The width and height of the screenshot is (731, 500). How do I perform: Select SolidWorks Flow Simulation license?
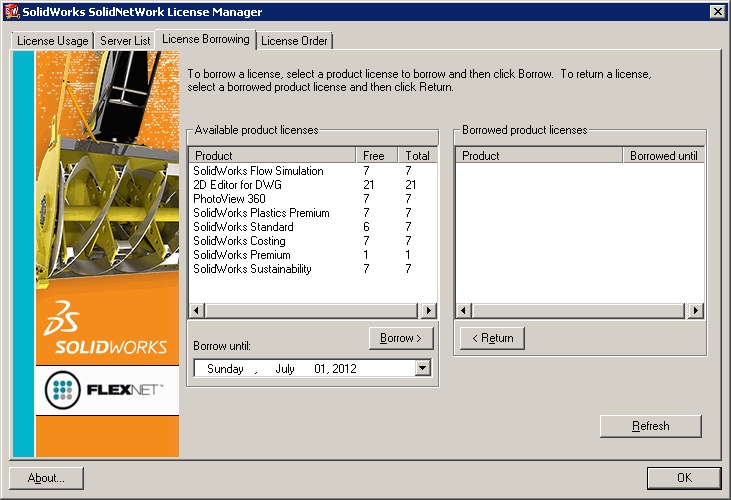click(258, 171)
